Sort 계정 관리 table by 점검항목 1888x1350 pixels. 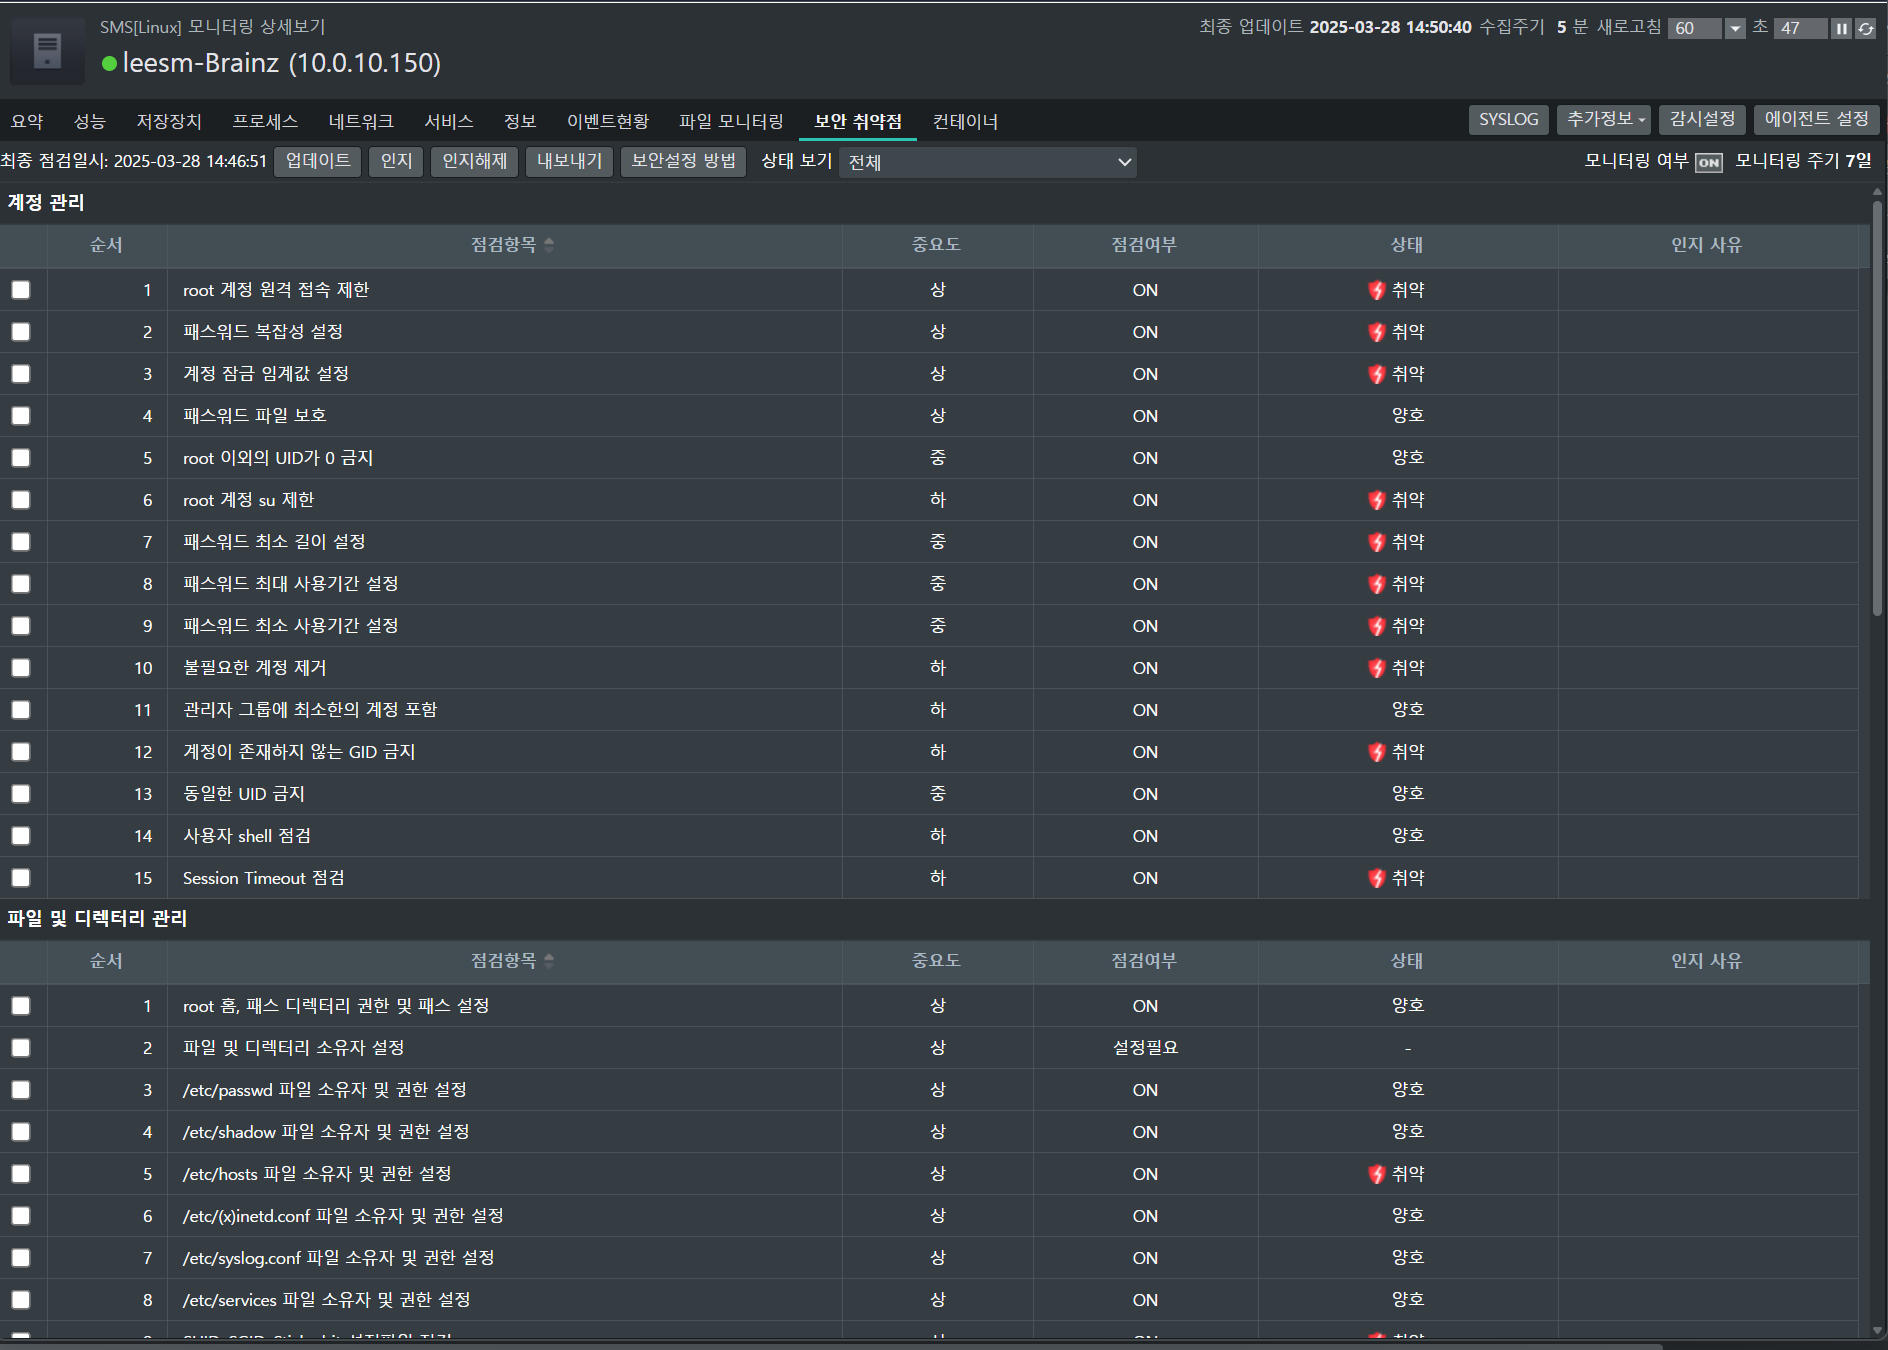tap(549, 245)
